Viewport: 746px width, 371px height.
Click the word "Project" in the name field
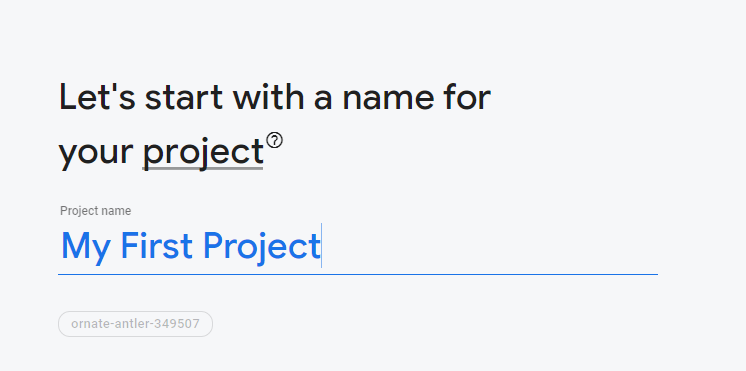click(261, 246)
